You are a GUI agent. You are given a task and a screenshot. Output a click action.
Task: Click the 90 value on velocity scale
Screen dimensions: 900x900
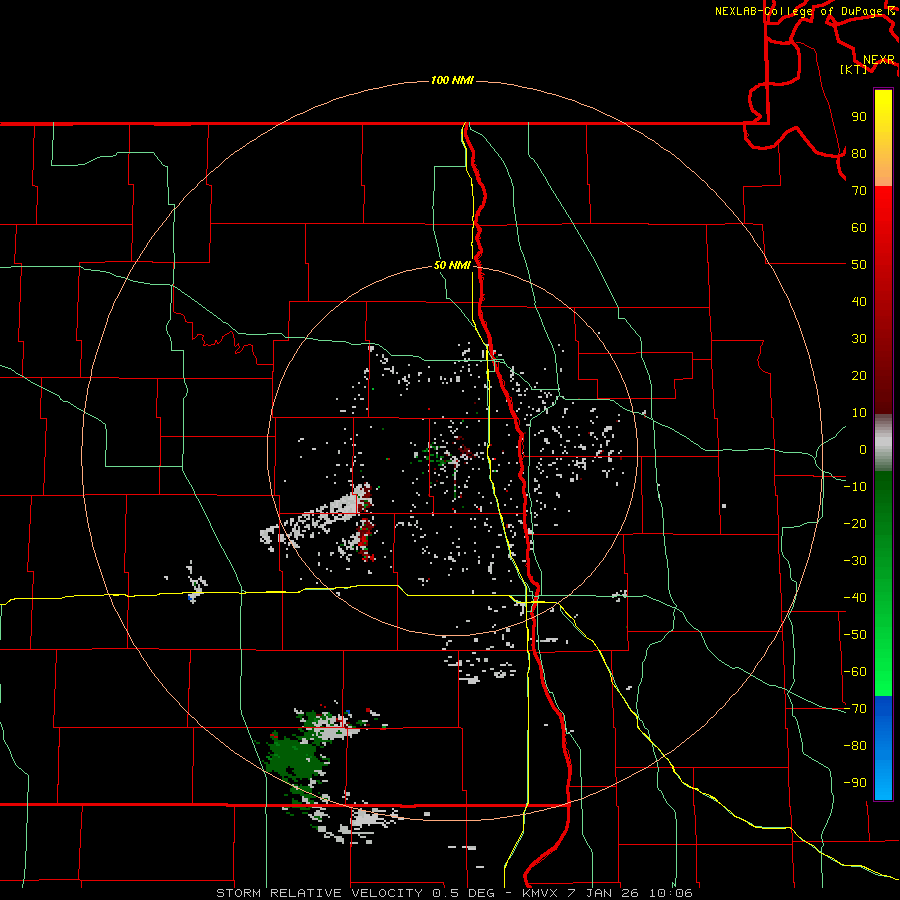click(x=859, y=117)
